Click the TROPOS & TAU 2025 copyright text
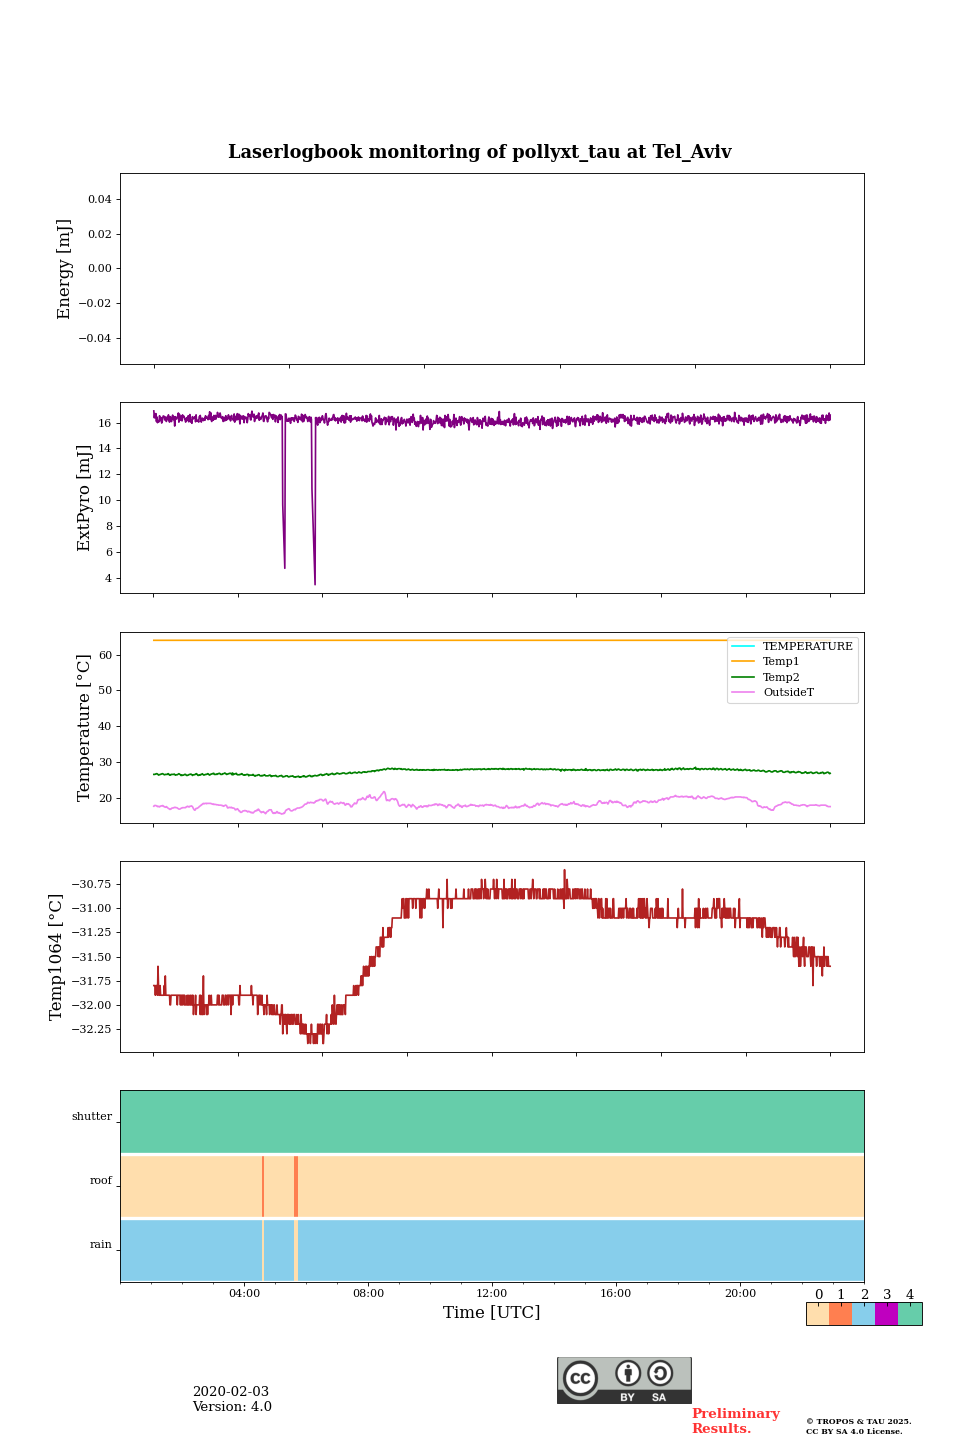Screen dimensions: 960x1440 (859, 1421)
